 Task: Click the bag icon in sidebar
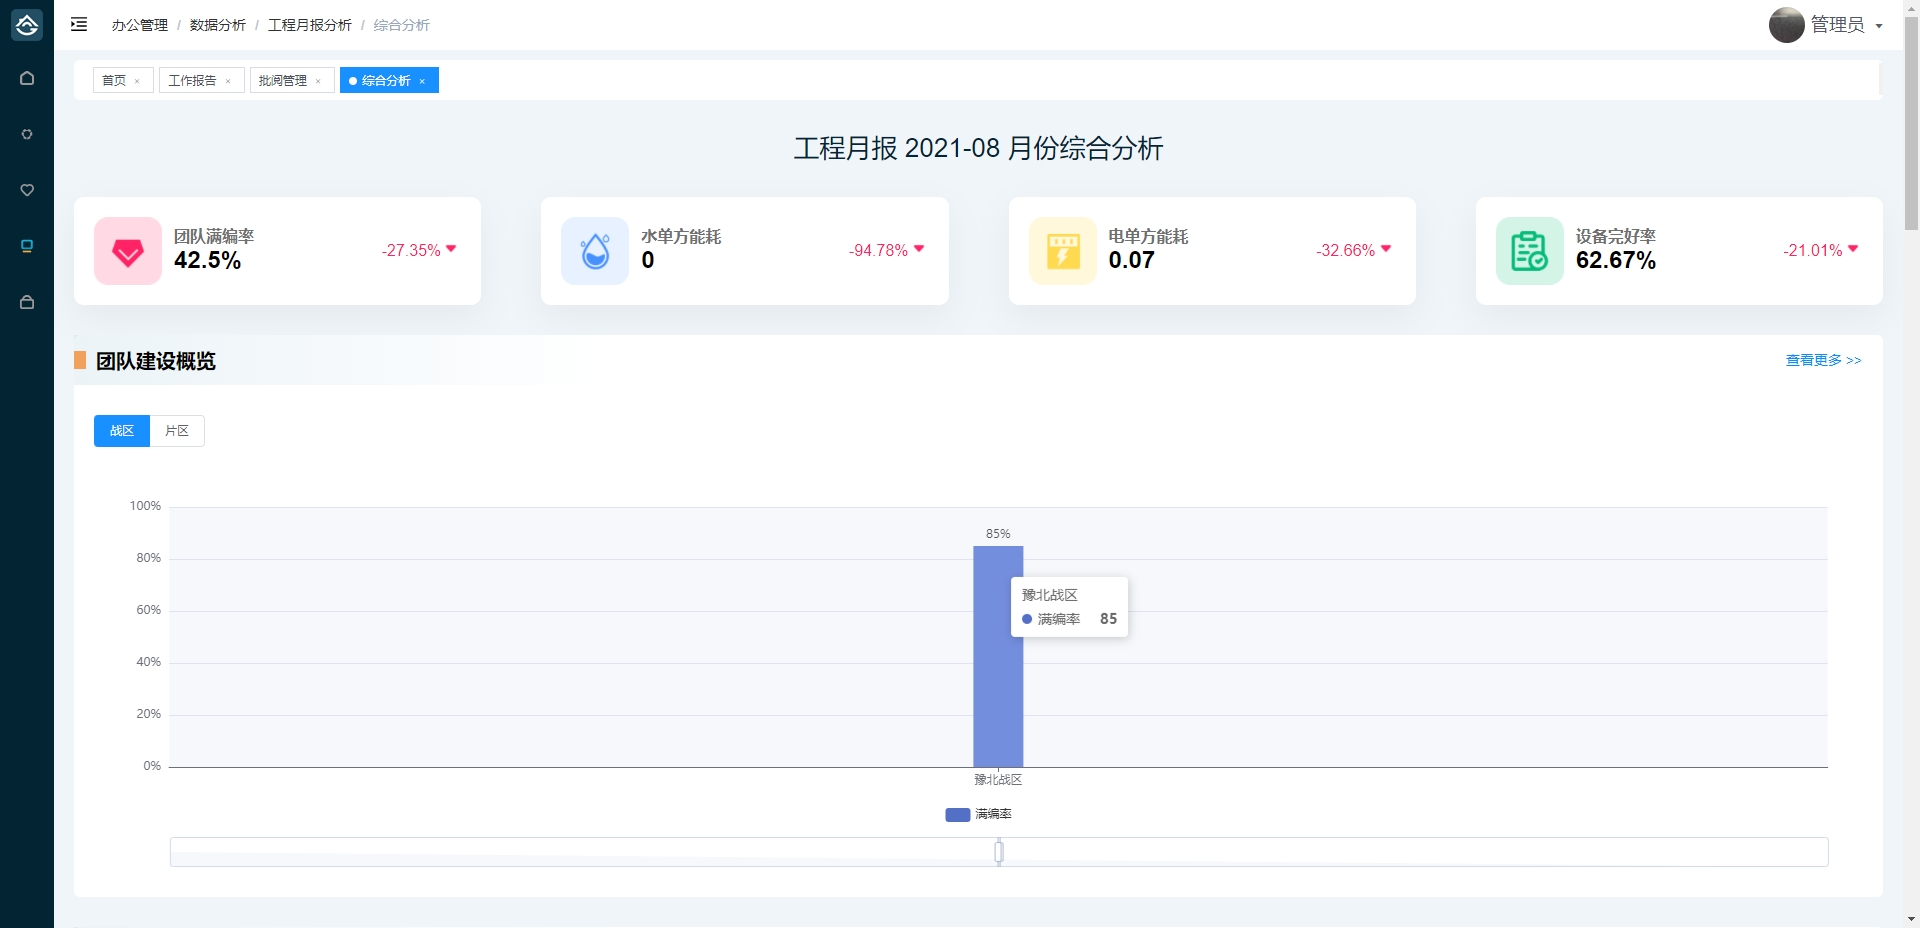click(x=27, y=302)
